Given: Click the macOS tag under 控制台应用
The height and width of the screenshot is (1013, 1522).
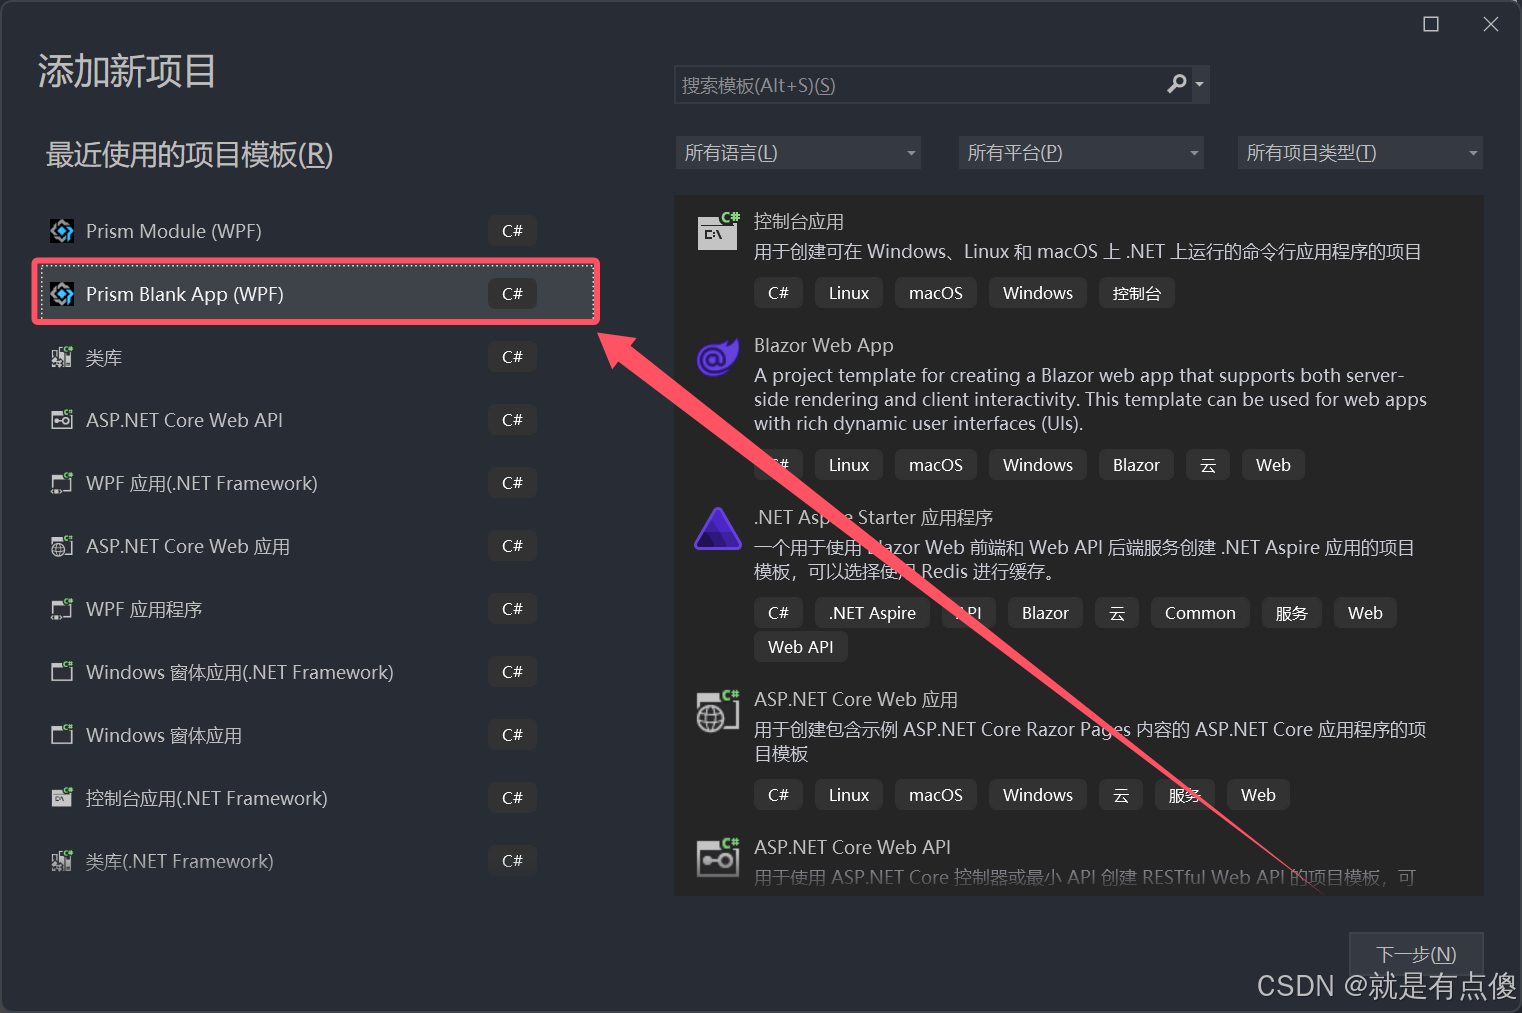Looking at the screenshot, I should tap(935, 292).
